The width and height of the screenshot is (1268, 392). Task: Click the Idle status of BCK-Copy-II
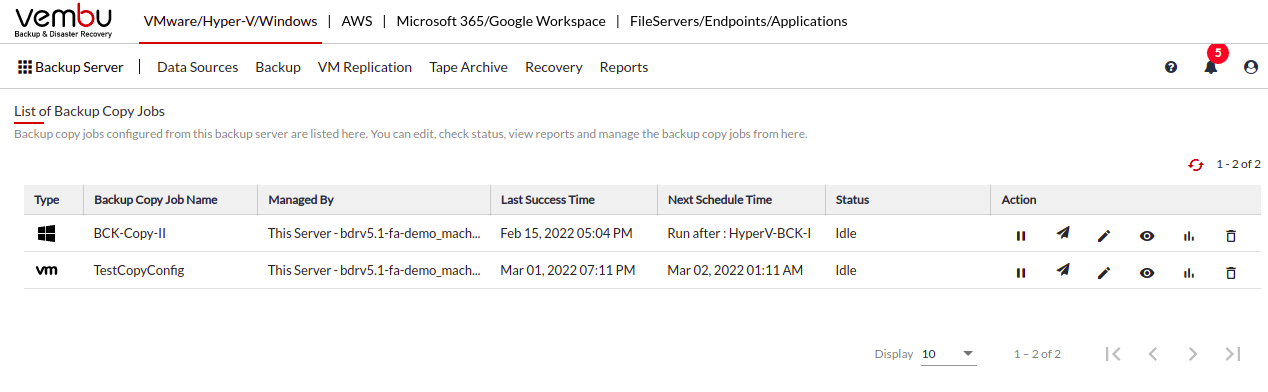pos(846,234)
